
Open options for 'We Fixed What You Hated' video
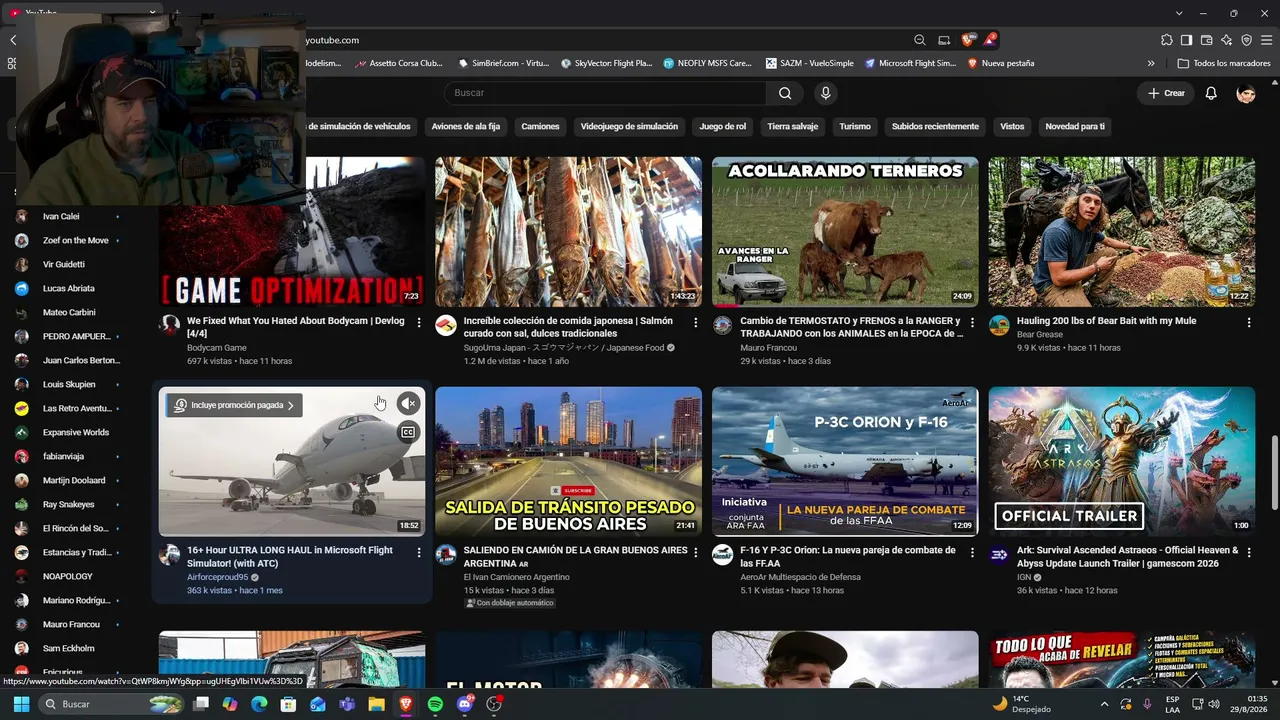click(419, 323)
